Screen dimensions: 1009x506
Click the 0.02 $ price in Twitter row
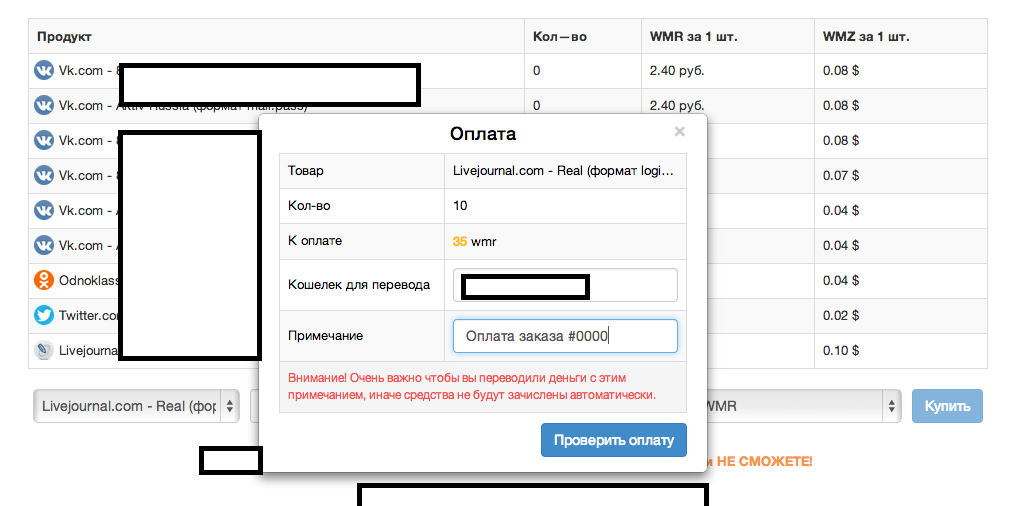pyautogui.click(x=841, y=315)
